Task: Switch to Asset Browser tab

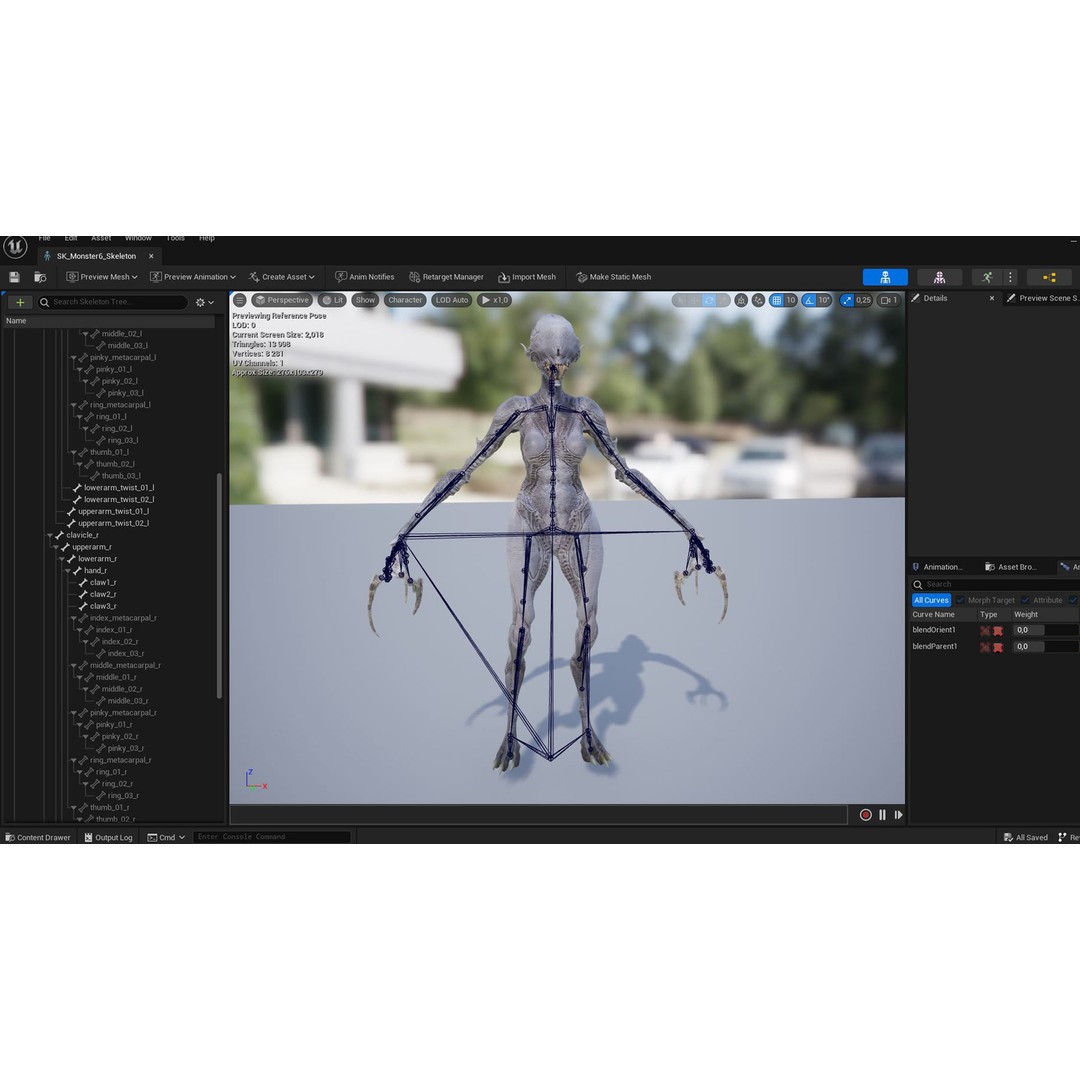Action: [x=1010, y=567]
